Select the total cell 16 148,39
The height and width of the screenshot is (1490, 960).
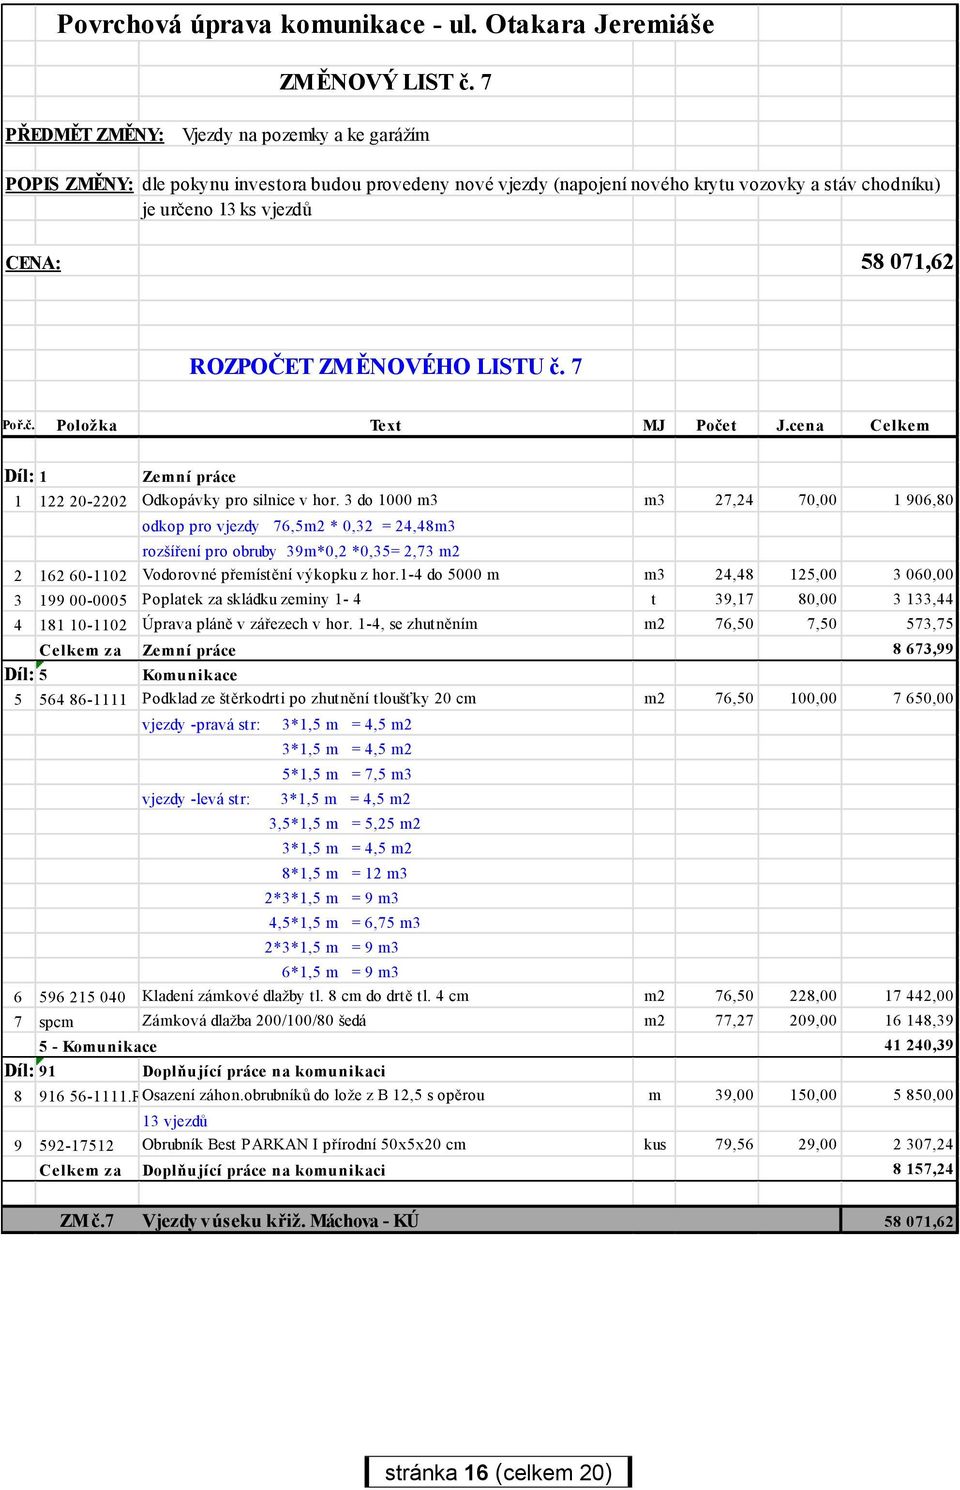pos(919,1021)
